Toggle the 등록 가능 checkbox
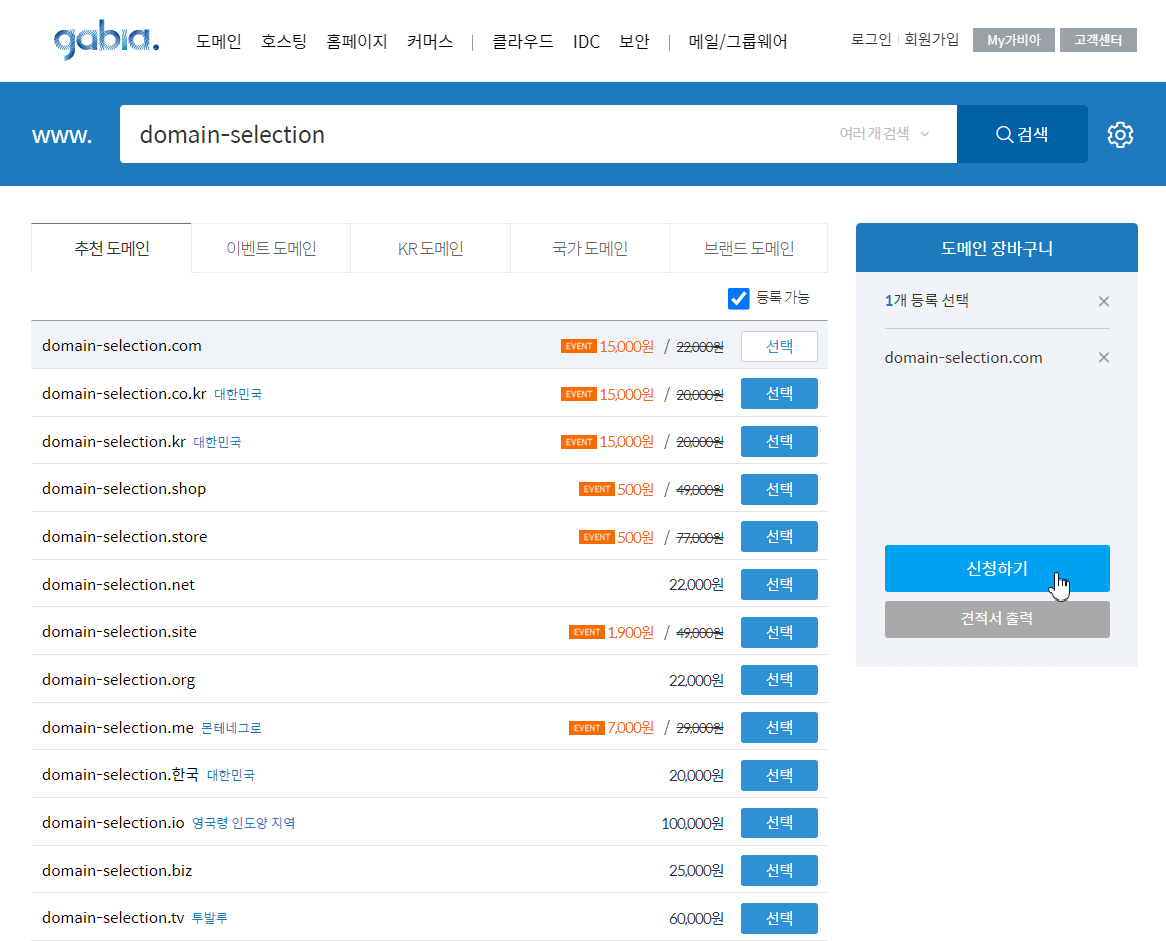This screenshot has width=1166, height=941. (738, 298)
